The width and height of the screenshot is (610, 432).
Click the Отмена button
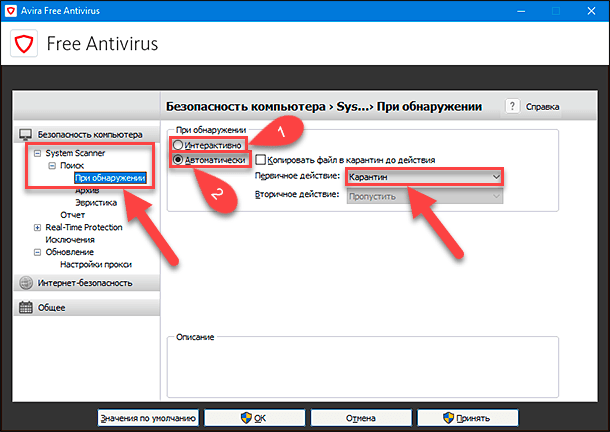pyautogui.click(x=361, y=418)
